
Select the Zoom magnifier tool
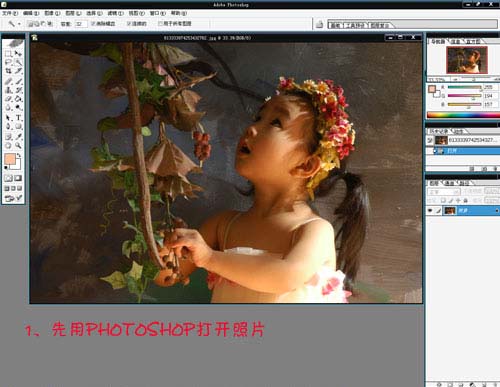tap(18, 146)
